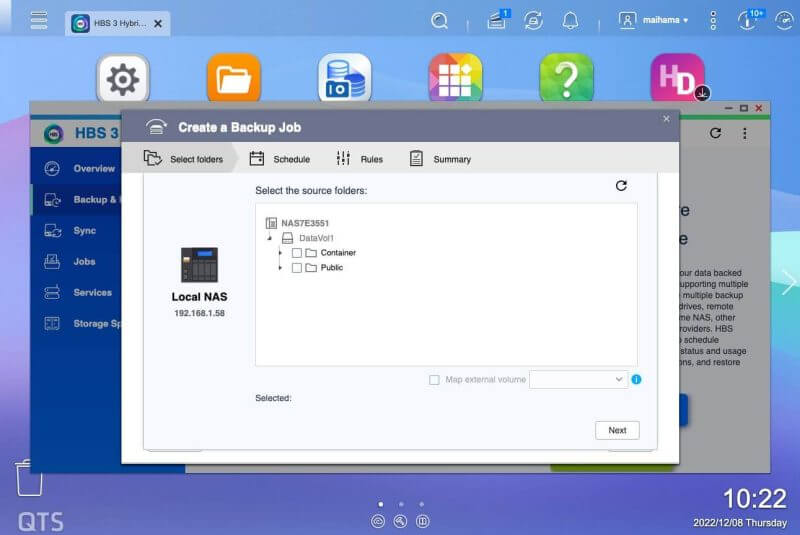Select the Schedule wizard step
Screen dimensions: 800x535
280,159
